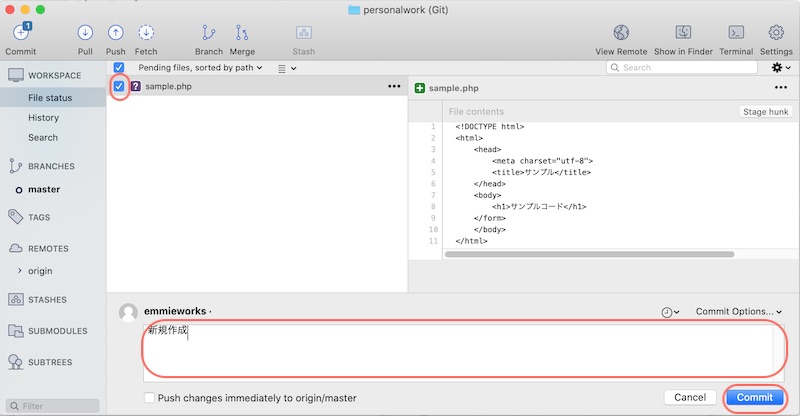This screenshot has height=416, width=800.
Task: Open the list view mode dropdown
Action: pos(287,68)
